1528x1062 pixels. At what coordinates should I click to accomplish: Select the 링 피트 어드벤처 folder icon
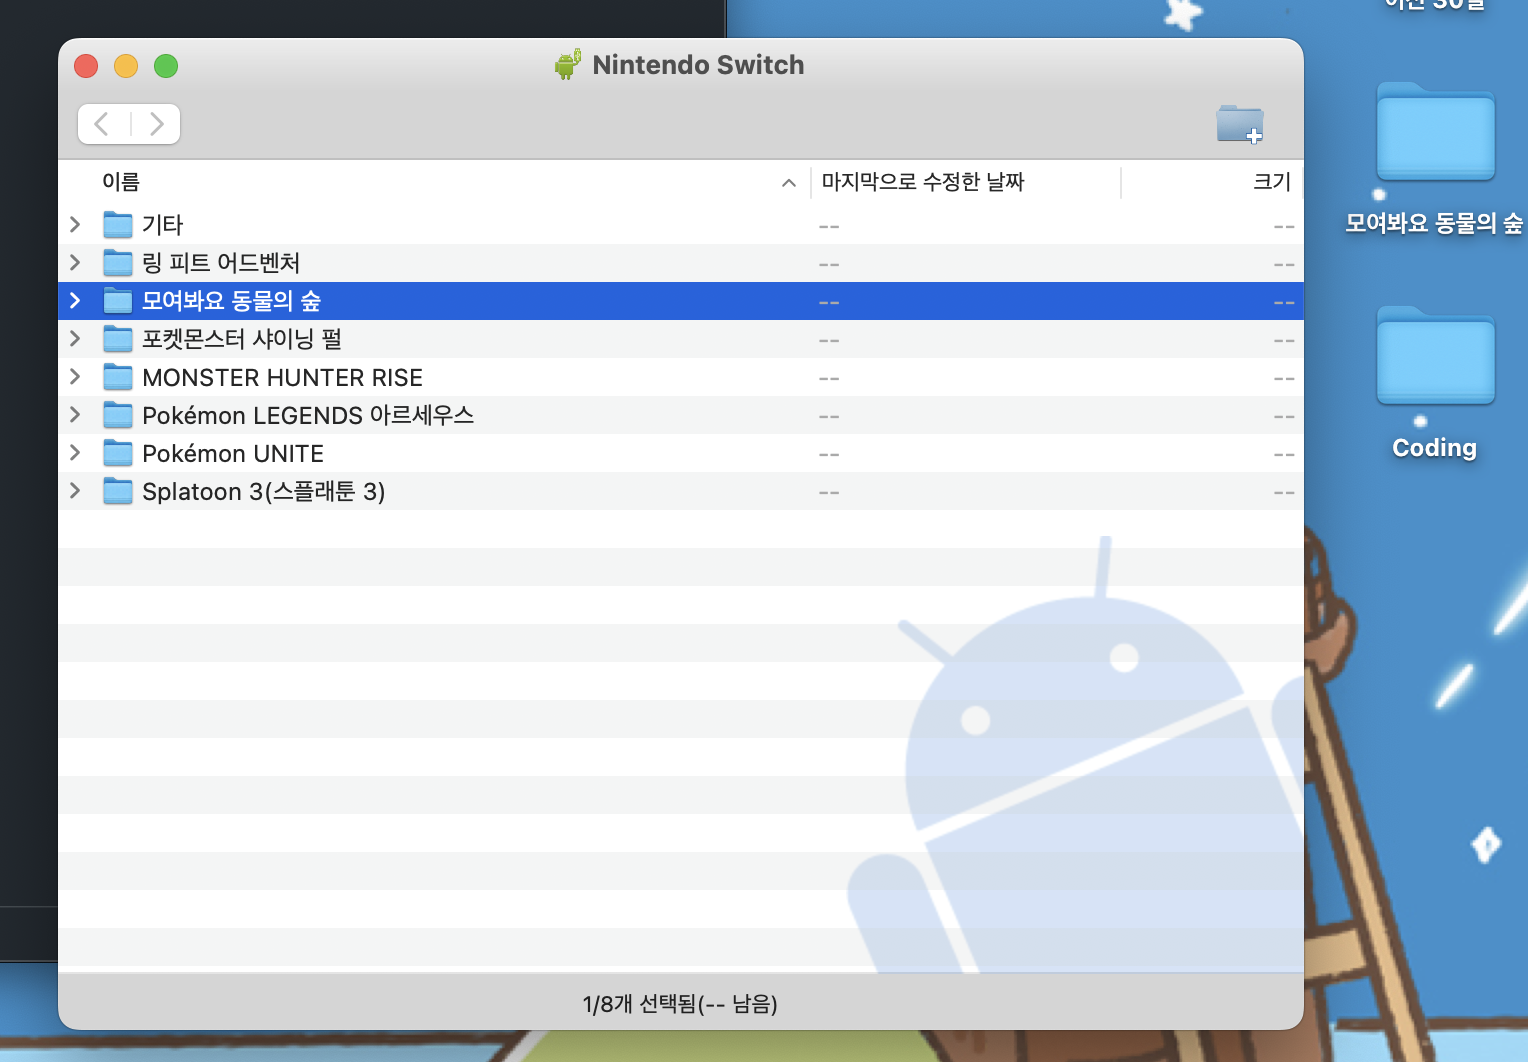118,262
